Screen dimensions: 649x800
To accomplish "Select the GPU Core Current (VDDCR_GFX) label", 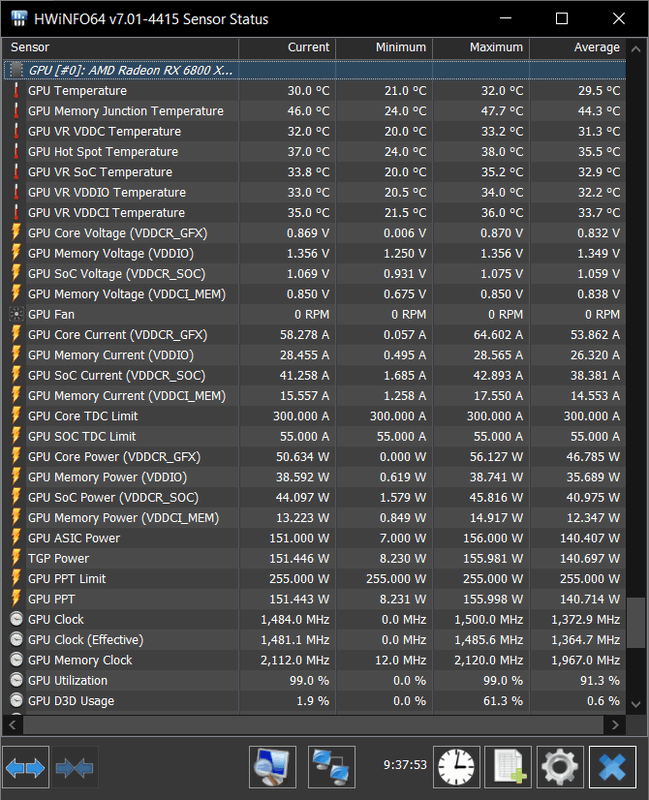I will tap(118, 335).
